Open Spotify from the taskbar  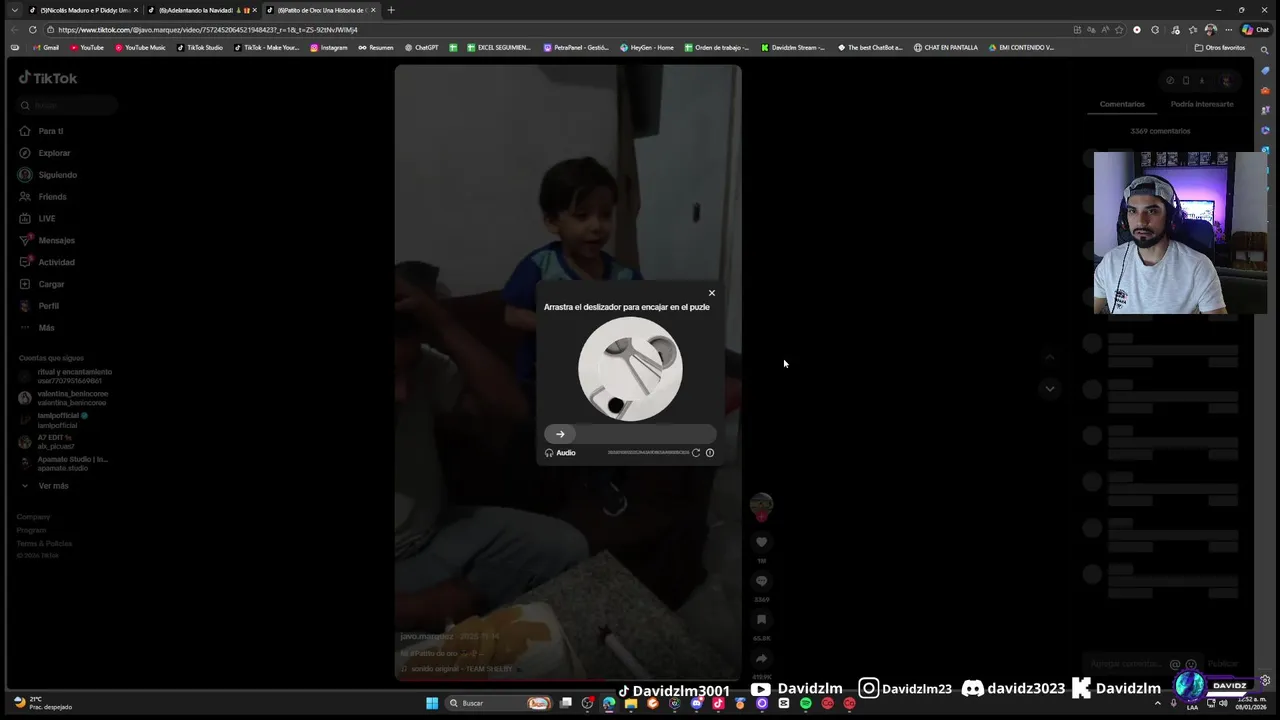coord(805,703)
